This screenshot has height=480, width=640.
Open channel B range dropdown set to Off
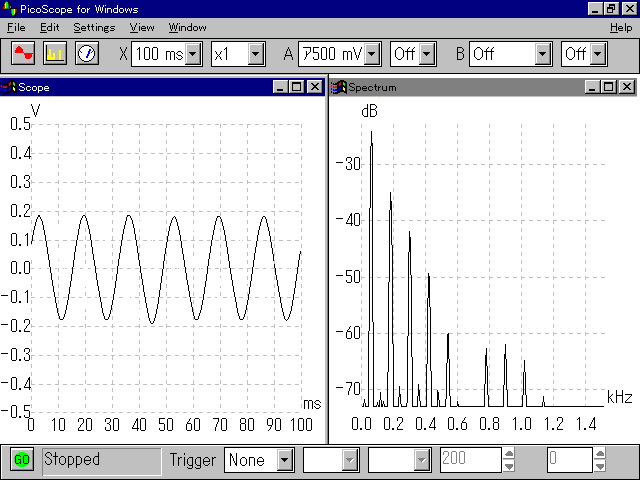point(542,53)
